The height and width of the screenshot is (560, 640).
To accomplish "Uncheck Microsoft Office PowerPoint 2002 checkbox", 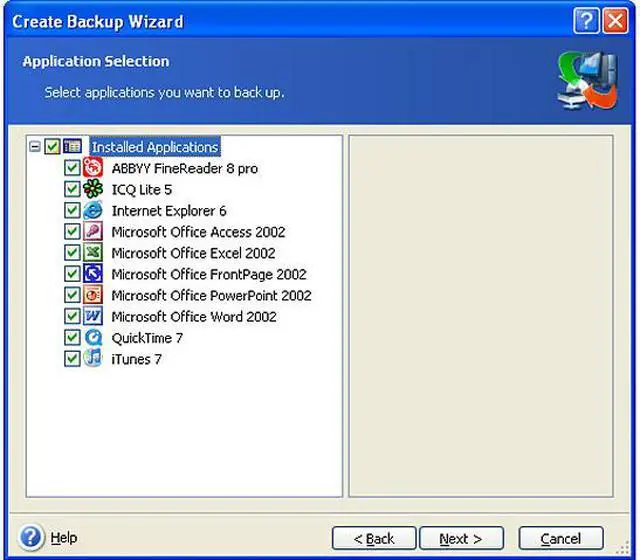I will 72,295.
